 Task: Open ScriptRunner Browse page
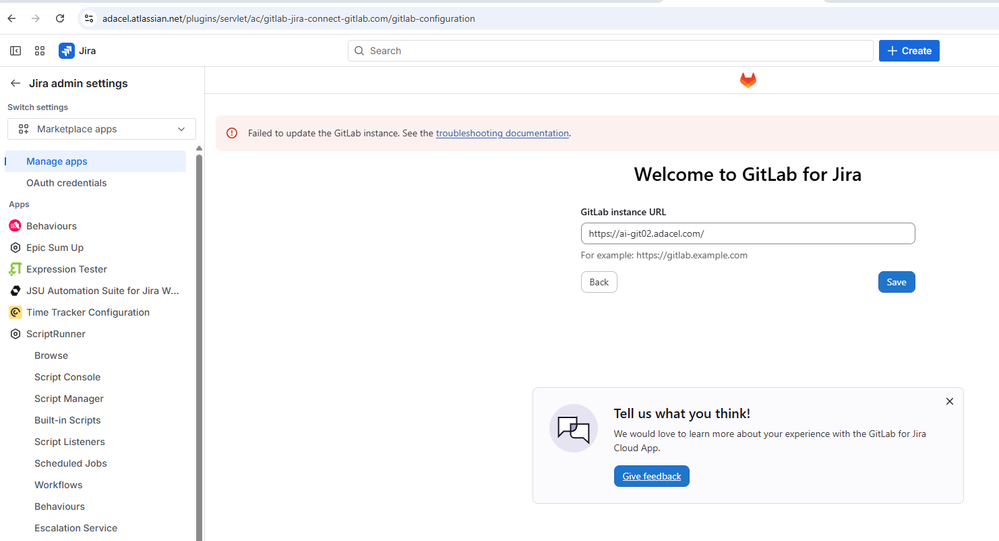51,356
